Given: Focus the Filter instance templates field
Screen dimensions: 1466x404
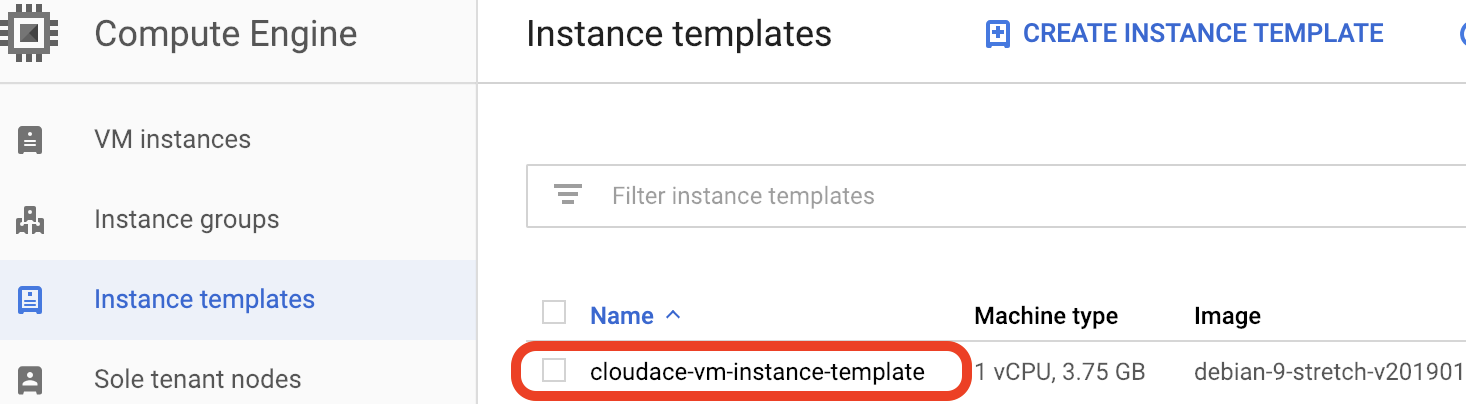Looking at the screenshot, I should [x=996, y=196].
